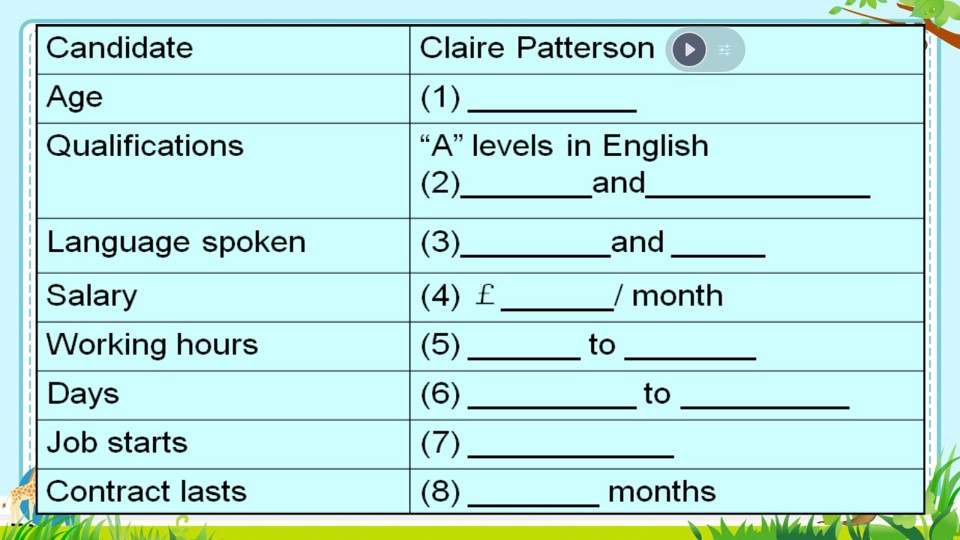Click the Salary amount blank (4)

coord(557,302)
